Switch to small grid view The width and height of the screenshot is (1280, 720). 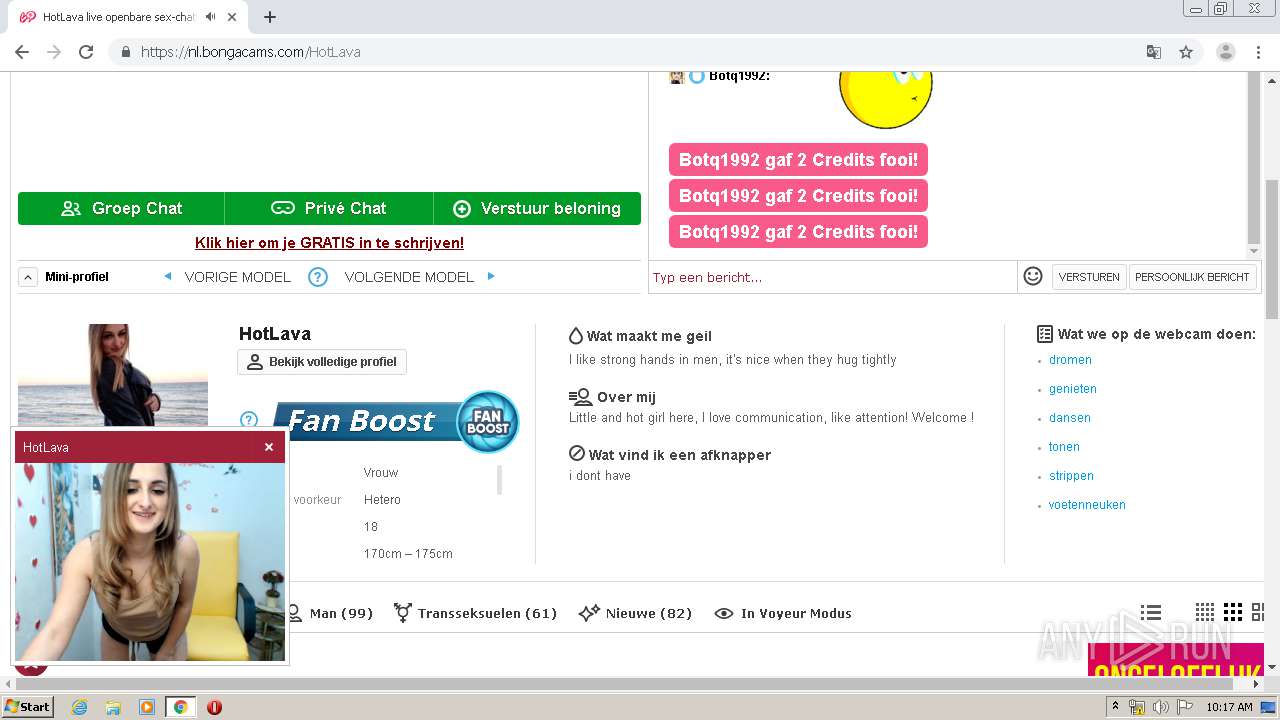(x=1205, y=612)
